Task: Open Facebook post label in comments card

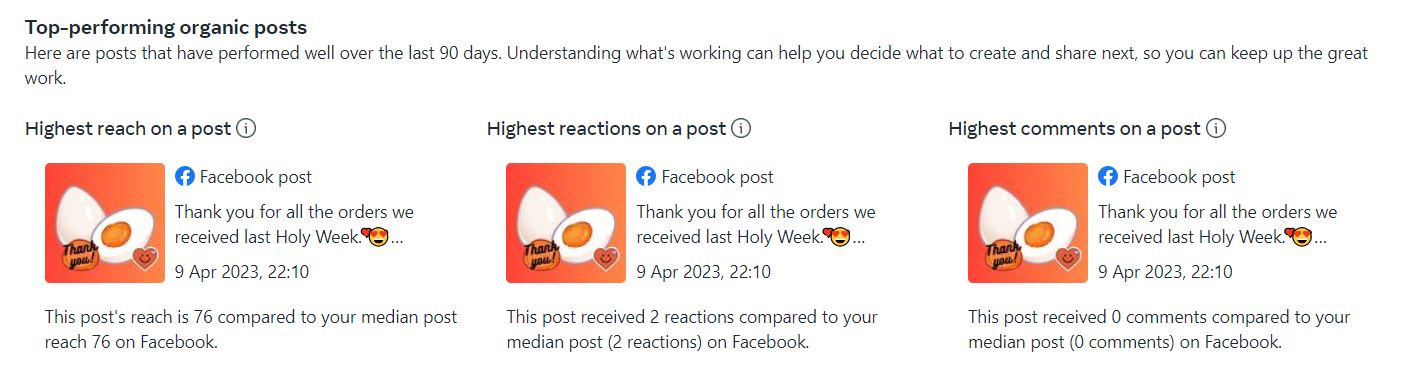Action: coord(1179,177)
